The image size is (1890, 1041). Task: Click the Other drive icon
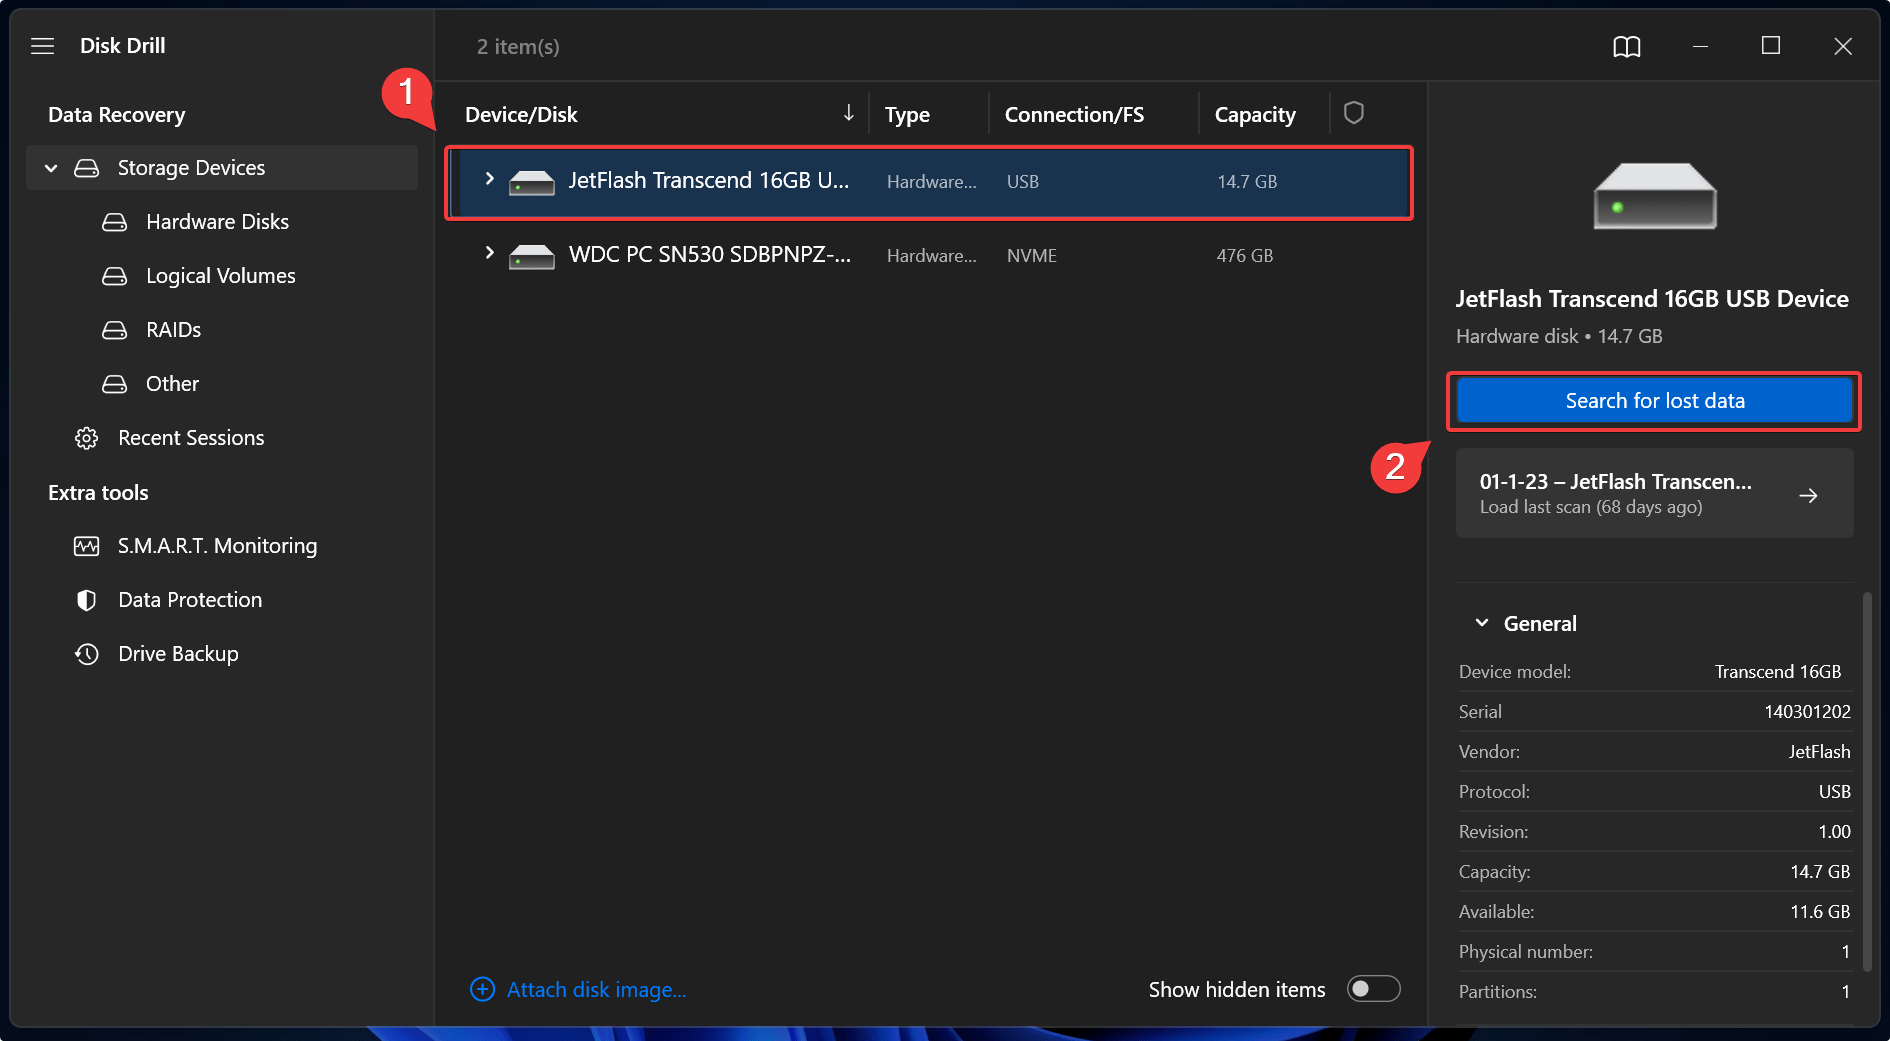115,384
